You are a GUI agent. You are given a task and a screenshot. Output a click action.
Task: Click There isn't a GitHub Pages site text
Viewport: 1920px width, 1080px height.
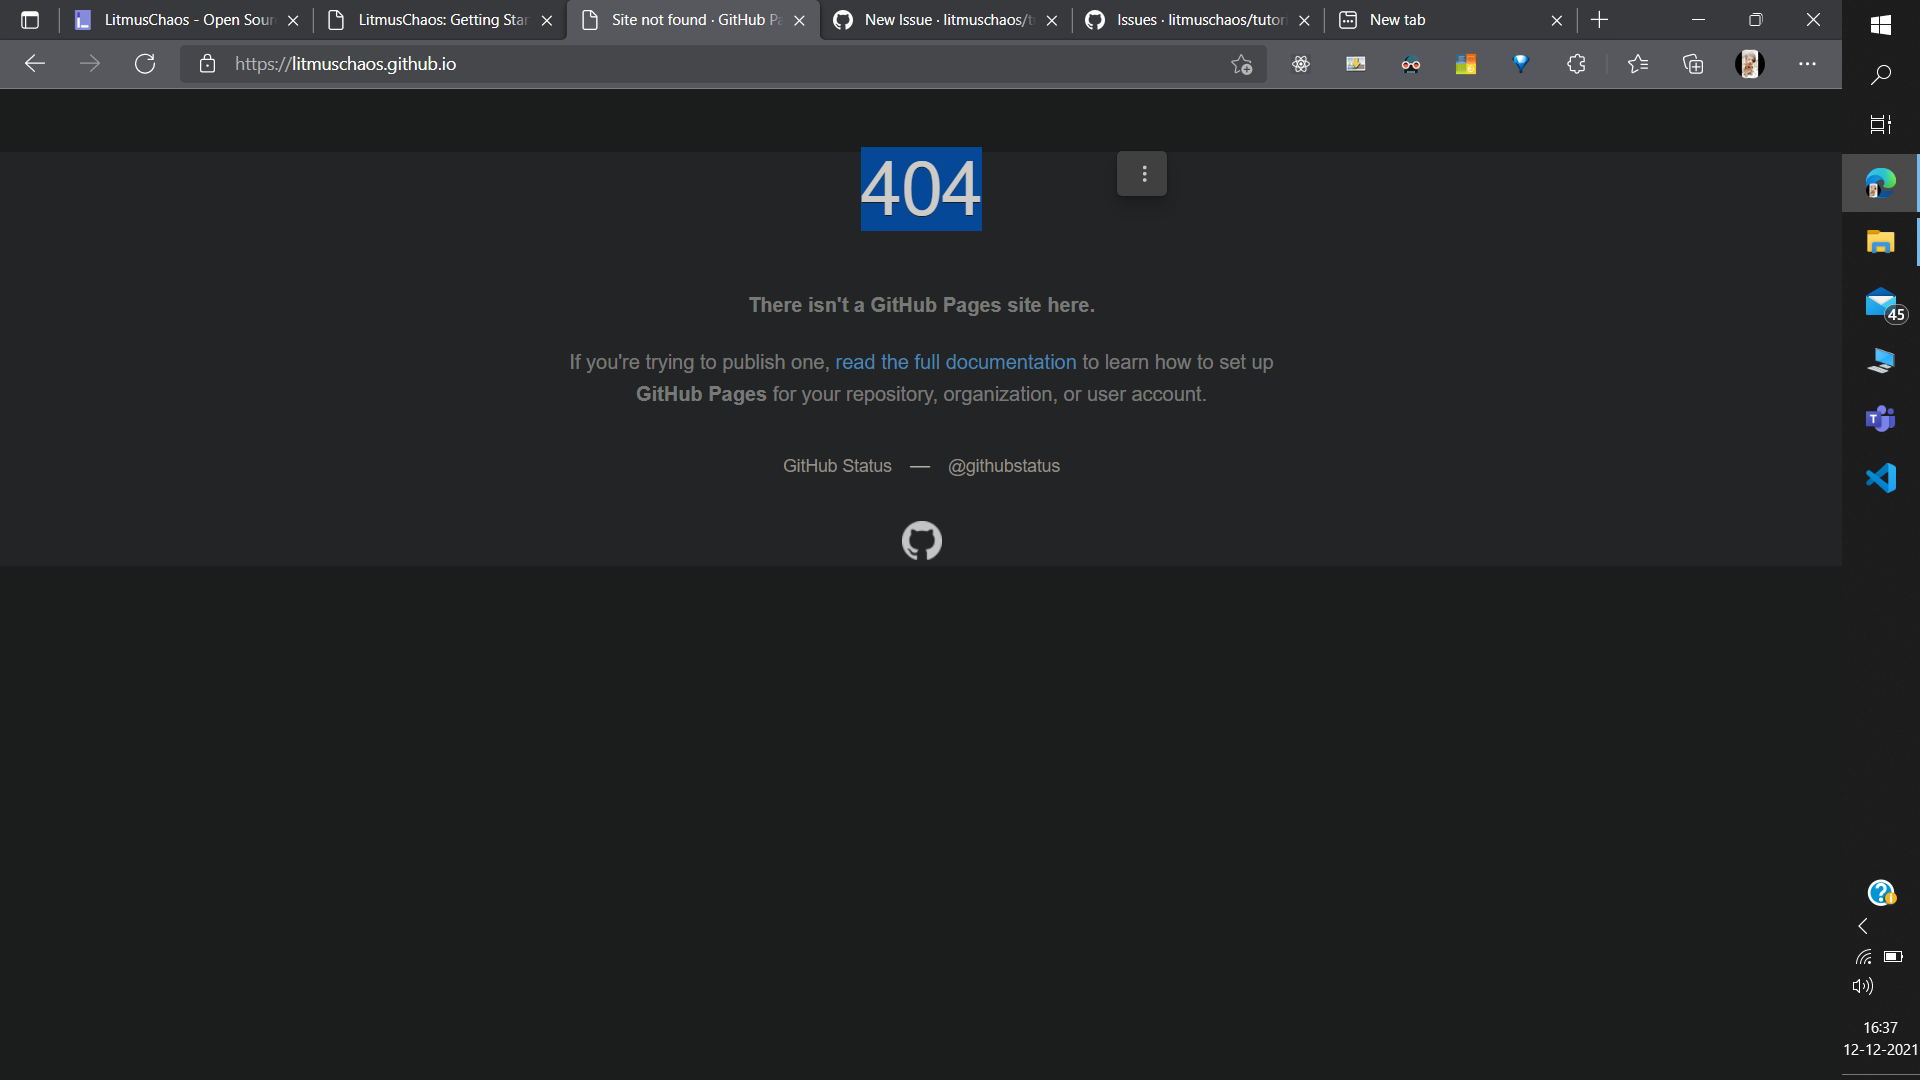(x=921, y=305)
